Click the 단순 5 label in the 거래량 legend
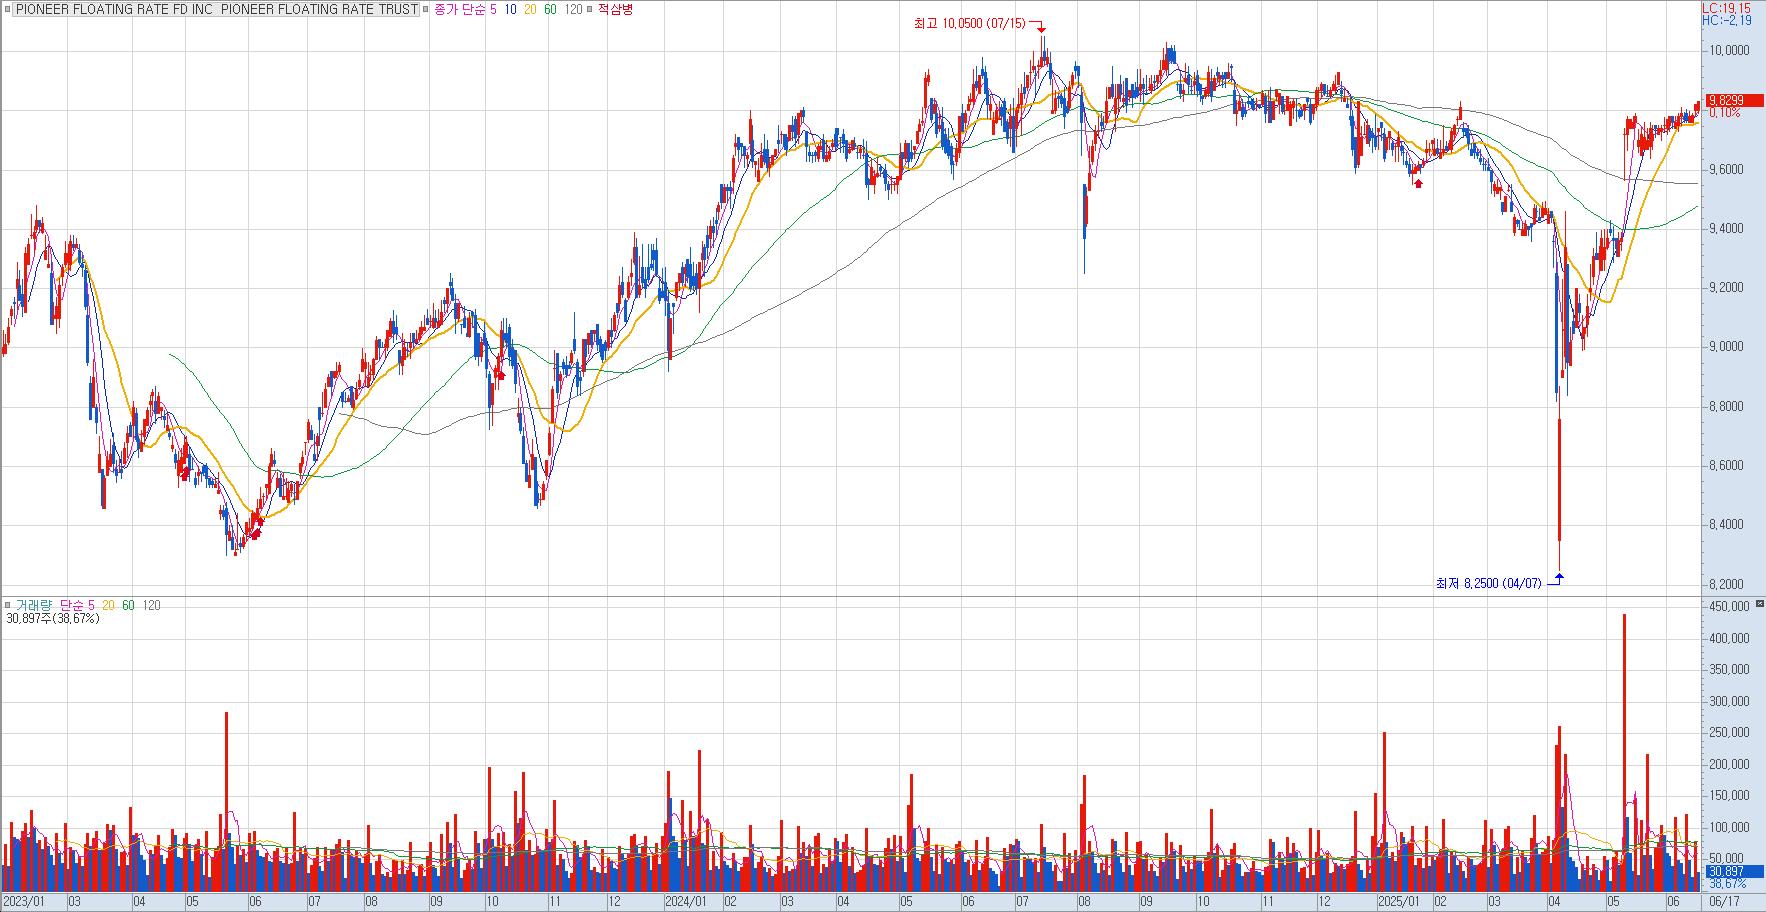 click(77, 605)
